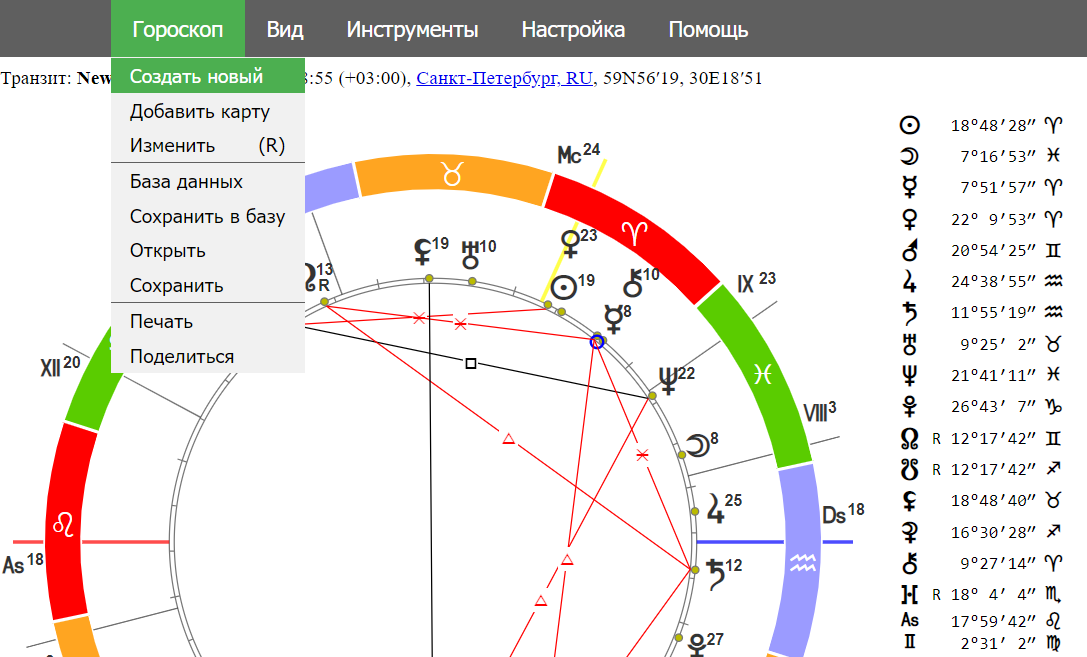
Task: Click Pluto position 26°43′ 7″
Action: click(993, 406)
